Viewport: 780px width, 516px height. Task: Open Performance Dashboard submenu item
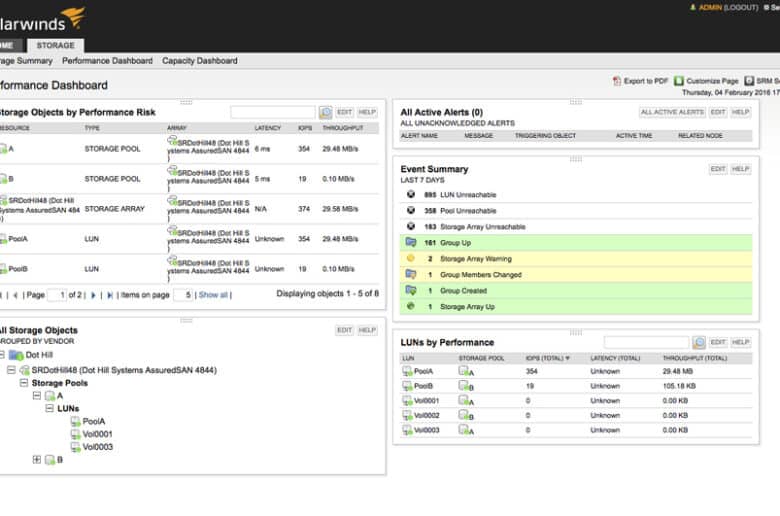tap(107, 61)
